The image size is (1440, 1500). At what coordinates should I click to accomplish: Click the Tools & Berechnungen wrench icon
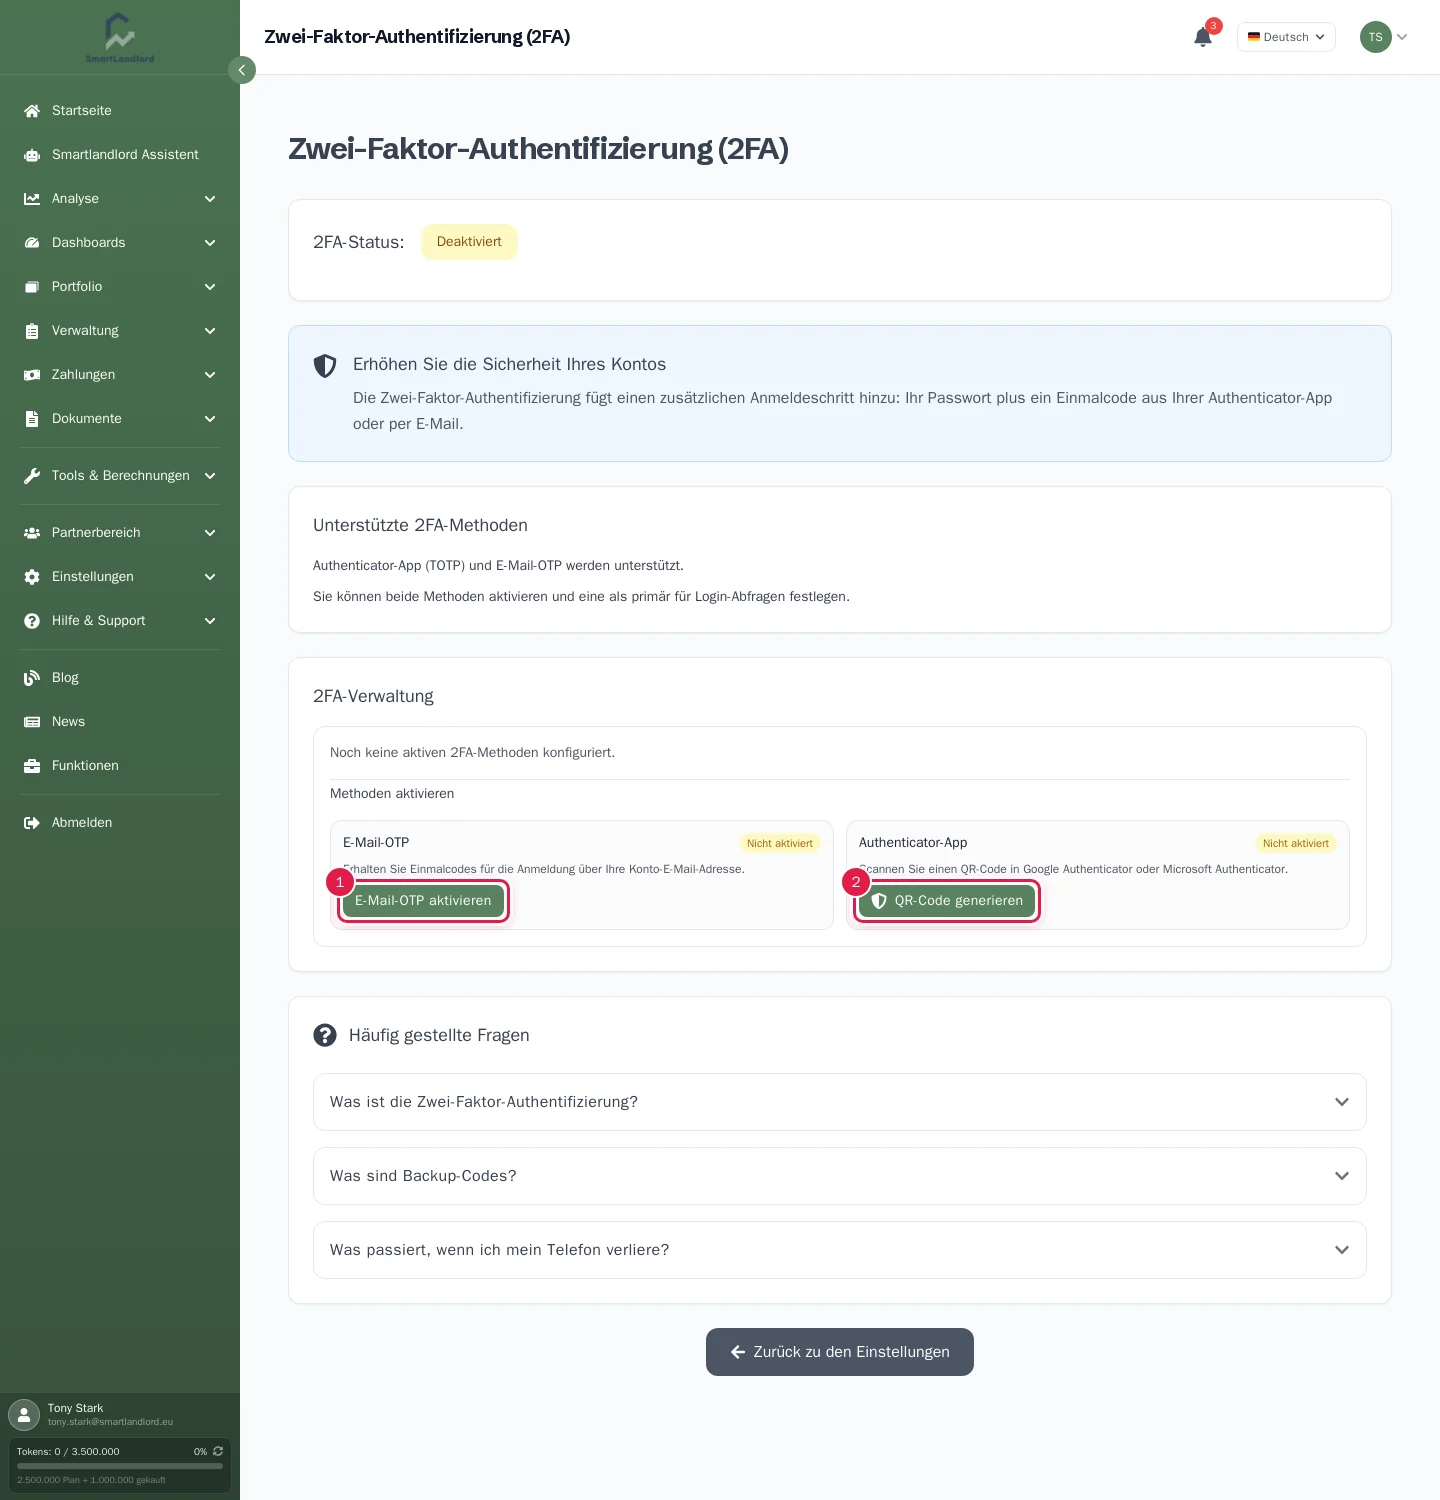click(32, 476)
